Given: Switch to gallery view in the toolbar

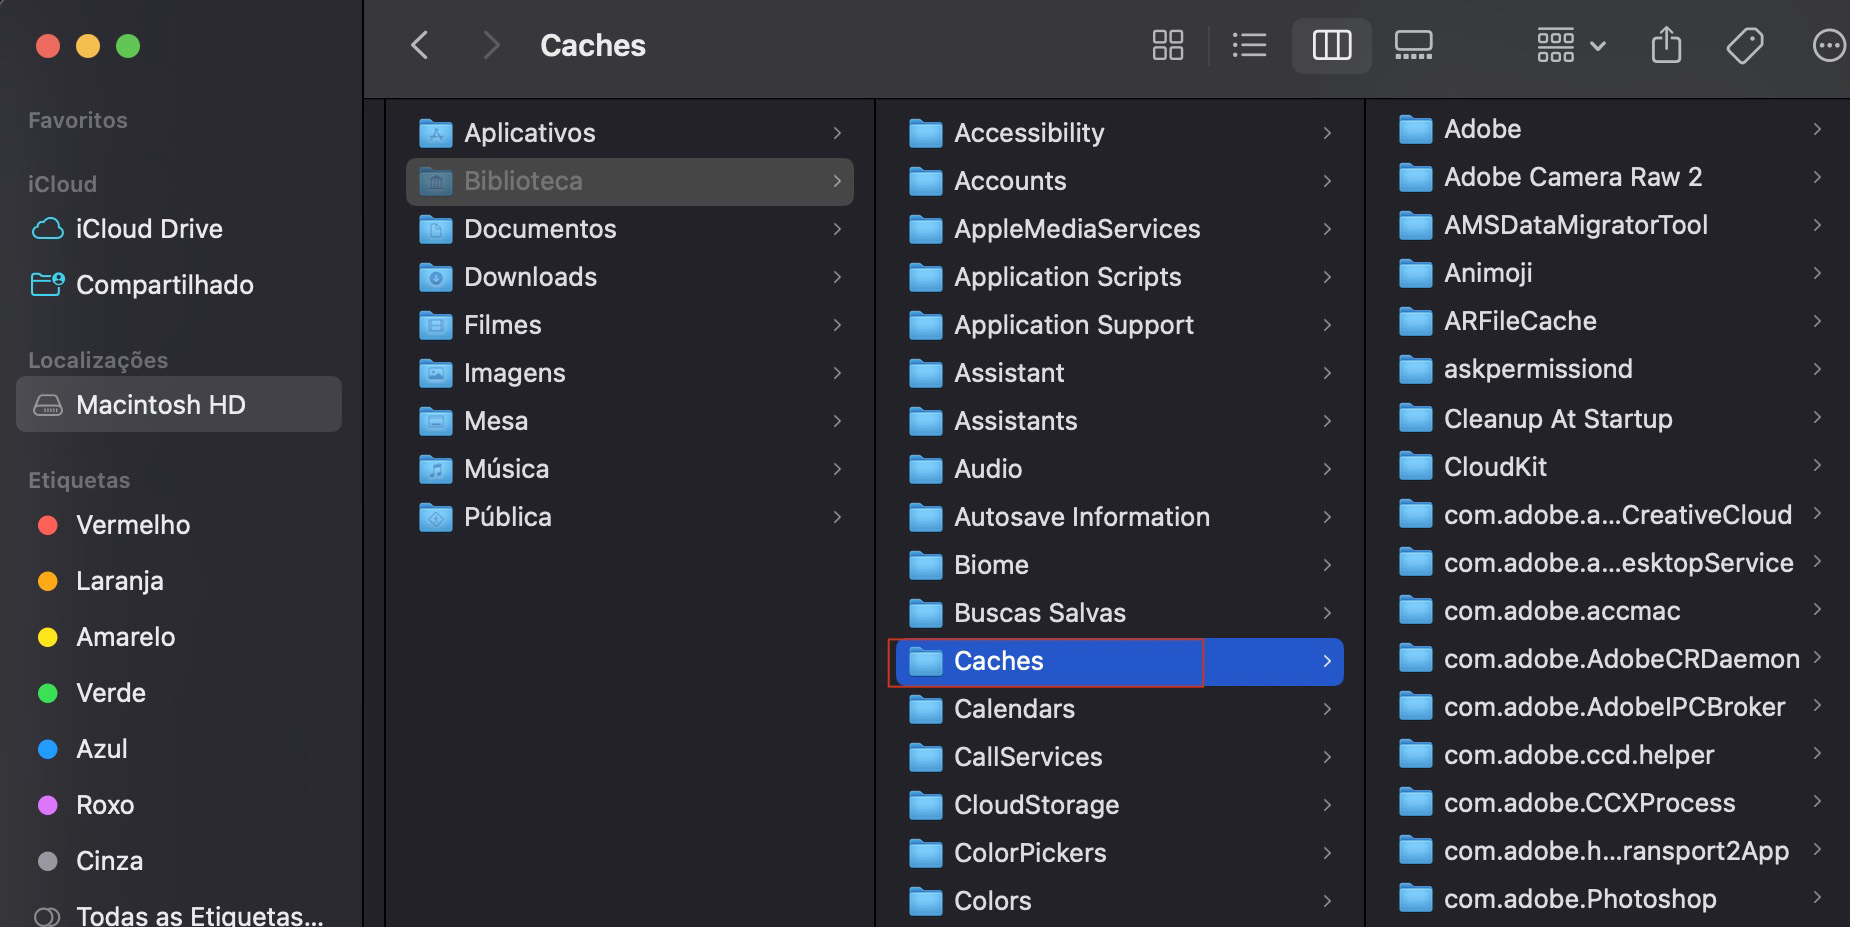Looking at the screenshot, I should [x=1413, y=45].
